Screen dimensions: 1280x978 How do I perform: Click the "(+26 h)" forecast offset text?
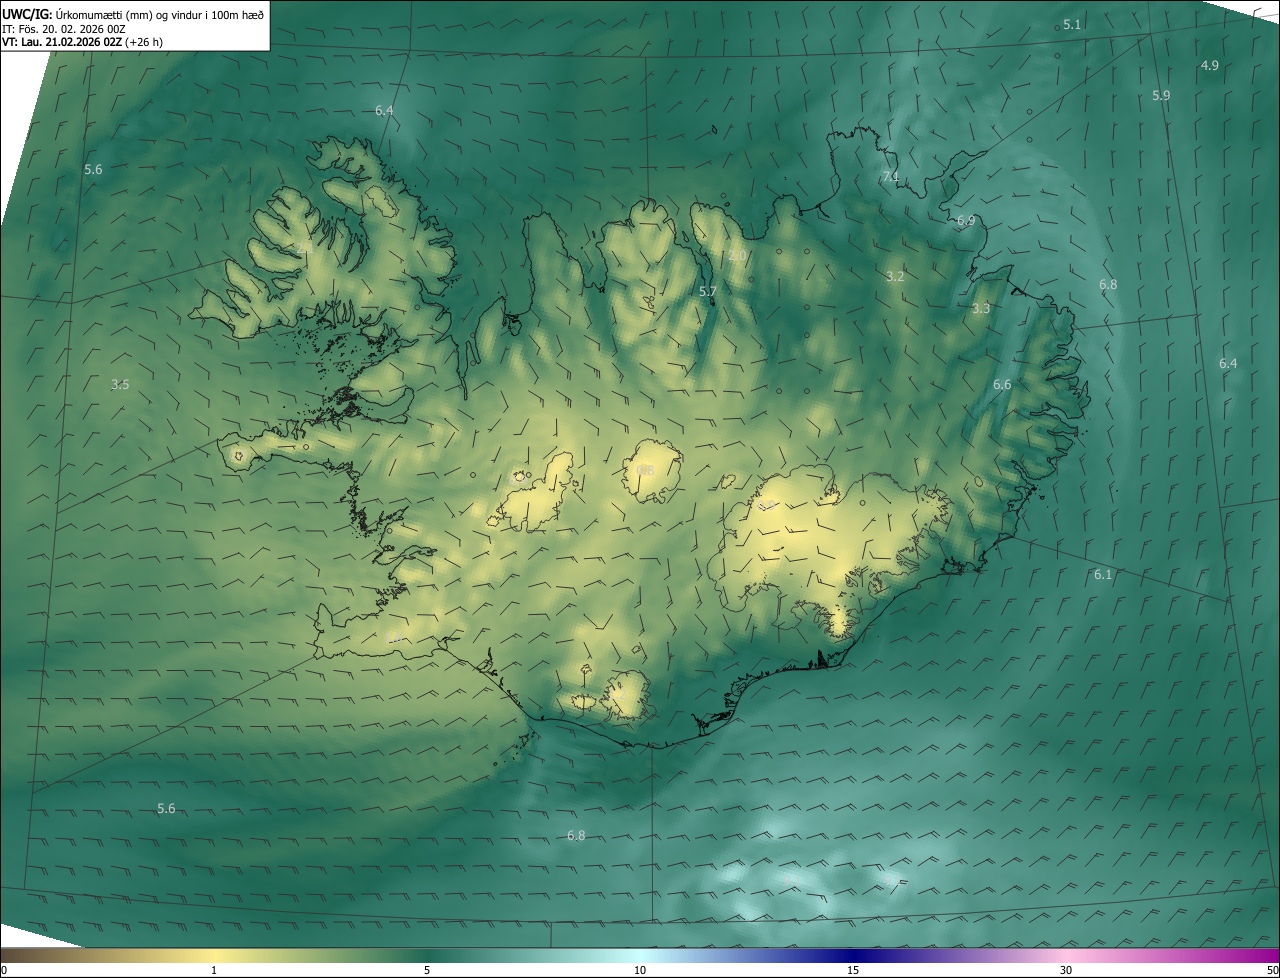click(x=144, y=42)
